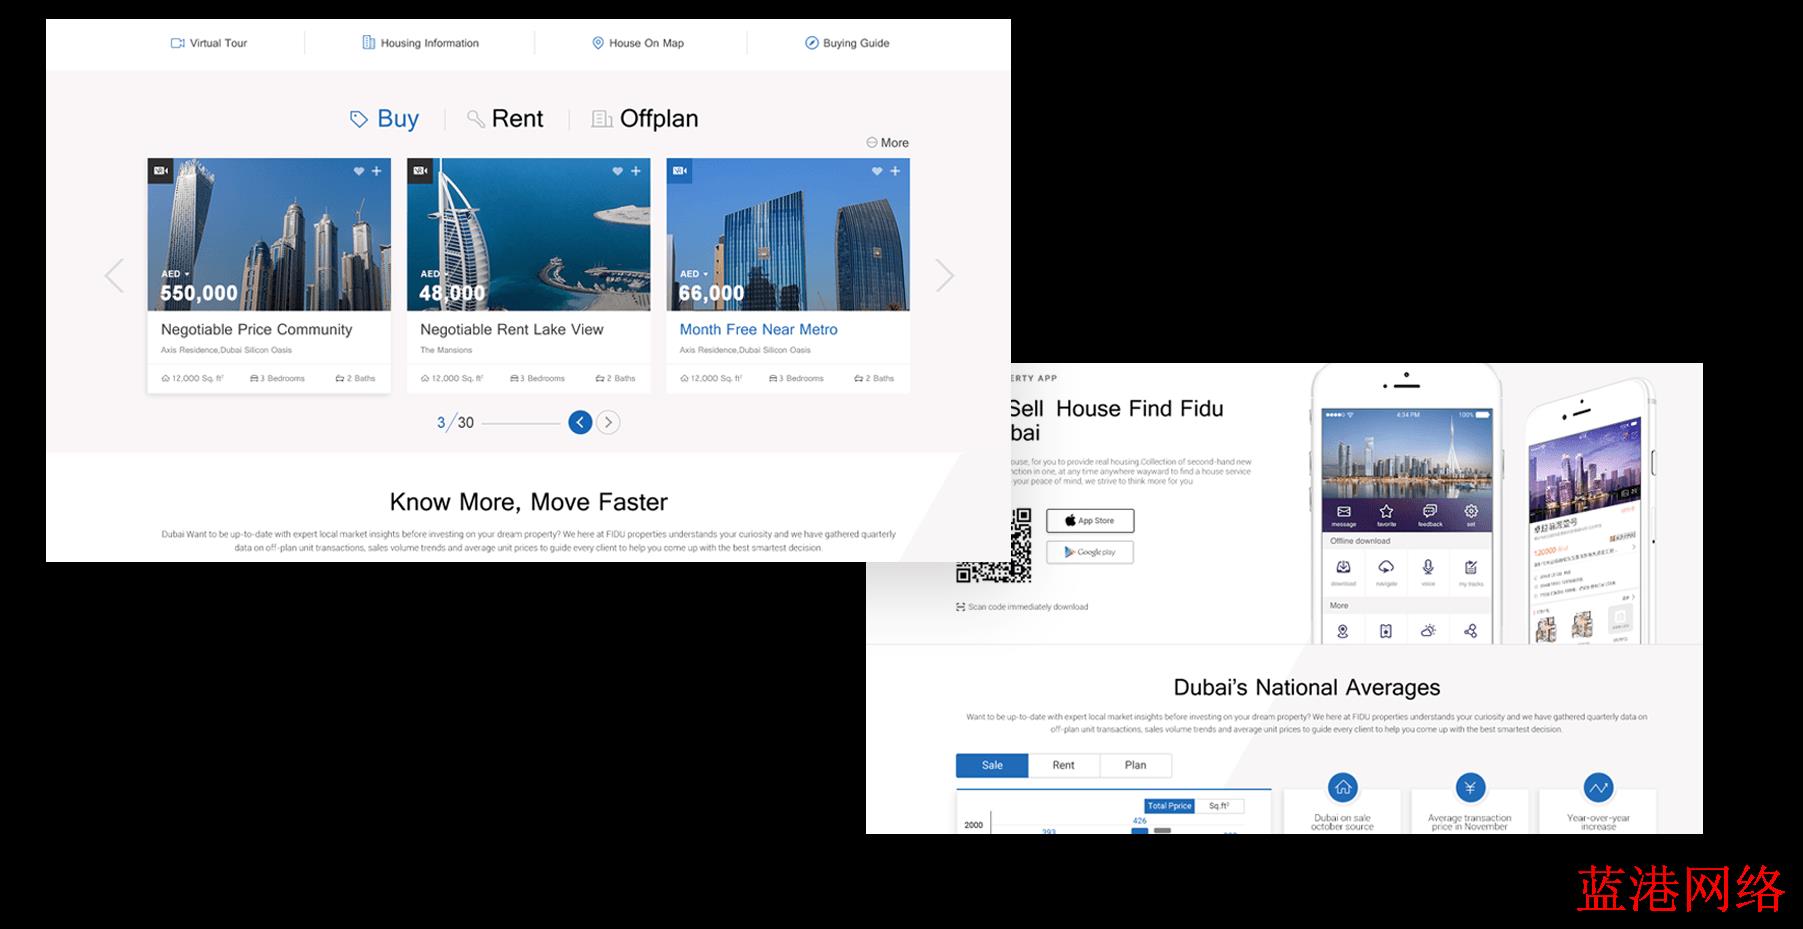Favorite the Negotiable Rent Lake View listing

(618, 171)
